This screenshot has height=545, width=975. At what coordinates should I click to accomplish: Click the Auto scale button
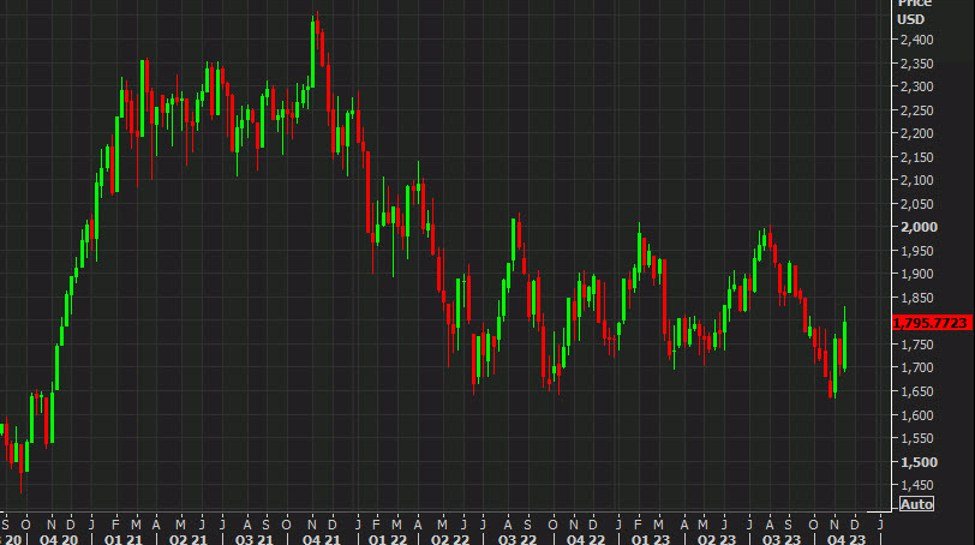pyautogui.click(x=917, y=504)
